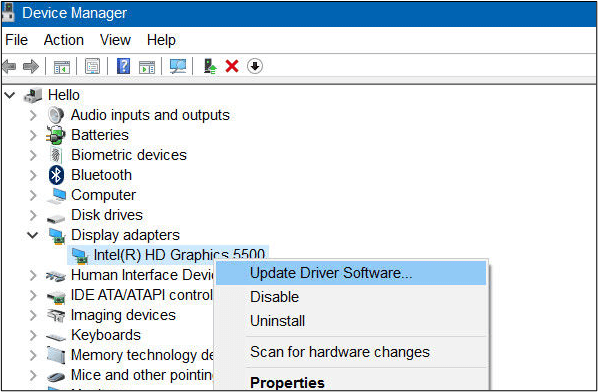Expand the Batteries category
Image resolution: width=598 pixels, height=392 pixels.
click(x=33, y=135)
